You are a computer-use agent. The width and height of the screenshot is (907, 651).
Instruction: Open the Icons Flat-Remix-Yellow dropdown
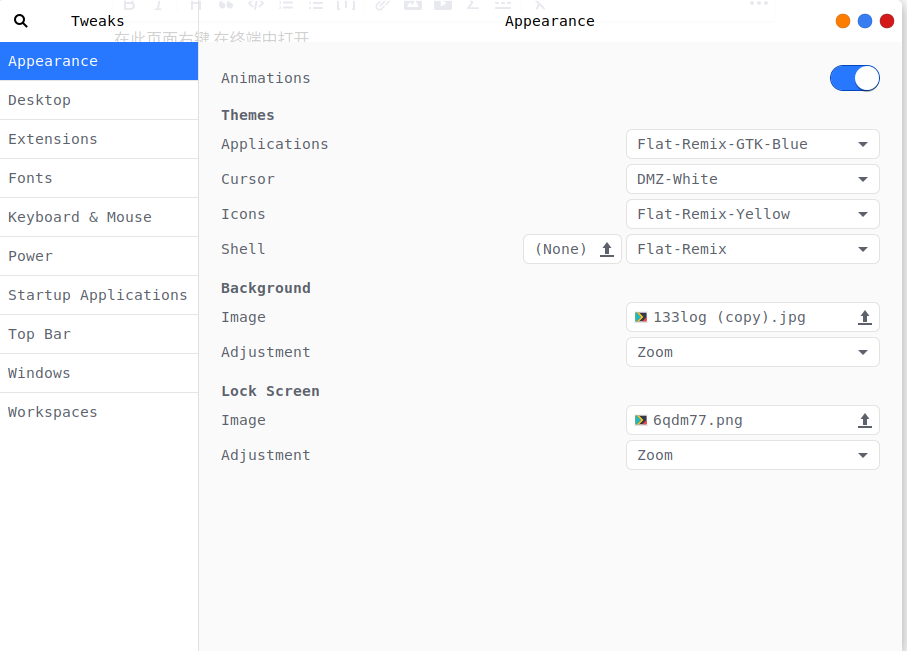(x=752, y=214)
